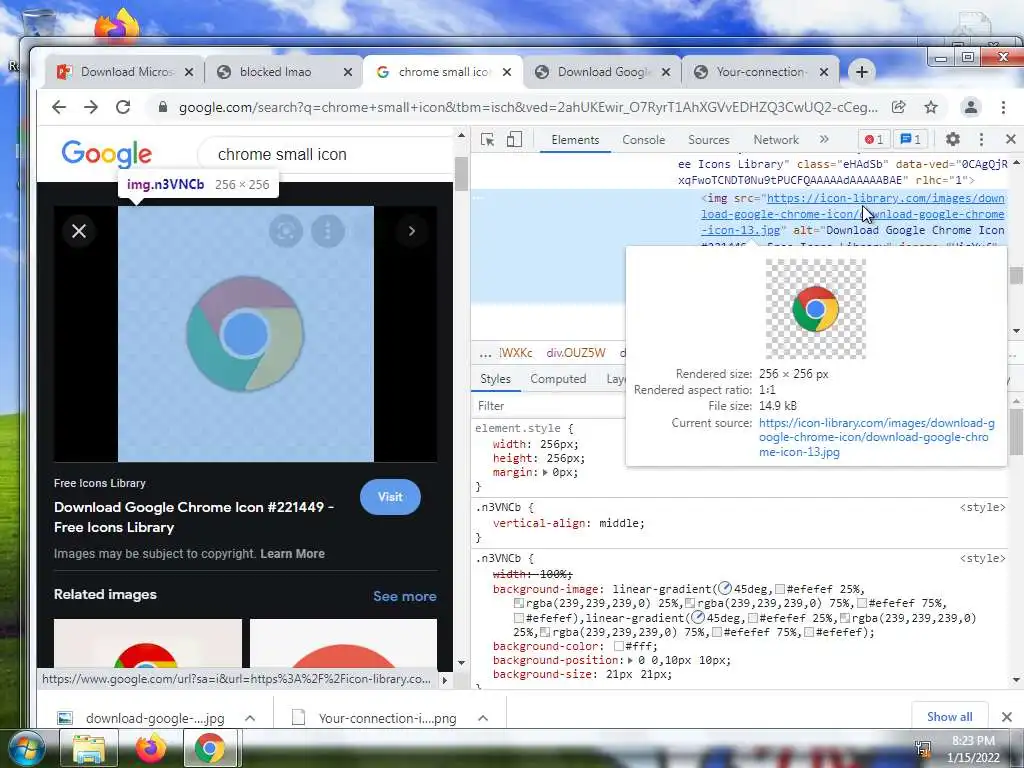Screen dimensions: 1024x768
Task: Open the second related red thumbnail
Action: tap(344, 643)
